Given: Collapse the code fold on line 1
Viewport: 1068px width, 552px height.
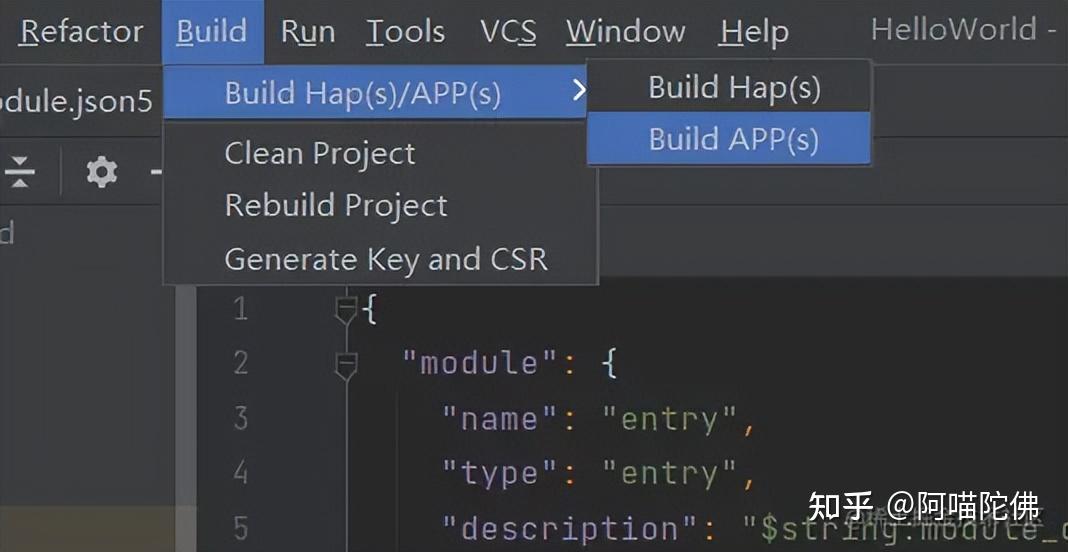Looking at the screenshot, I should [346, 309].
